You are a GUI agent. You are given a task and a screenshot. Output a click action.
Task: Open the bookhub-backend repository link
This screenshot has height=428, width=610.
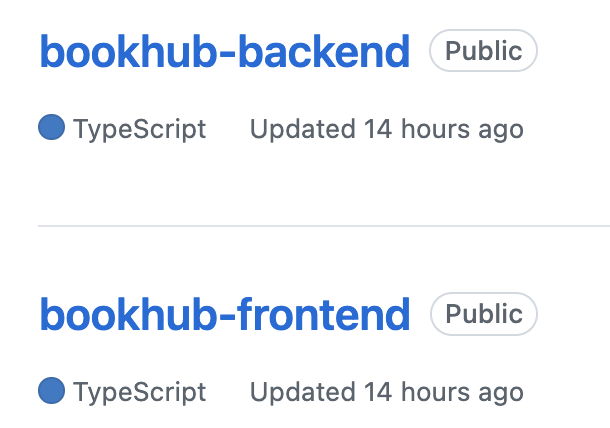[x=224, y=51]
